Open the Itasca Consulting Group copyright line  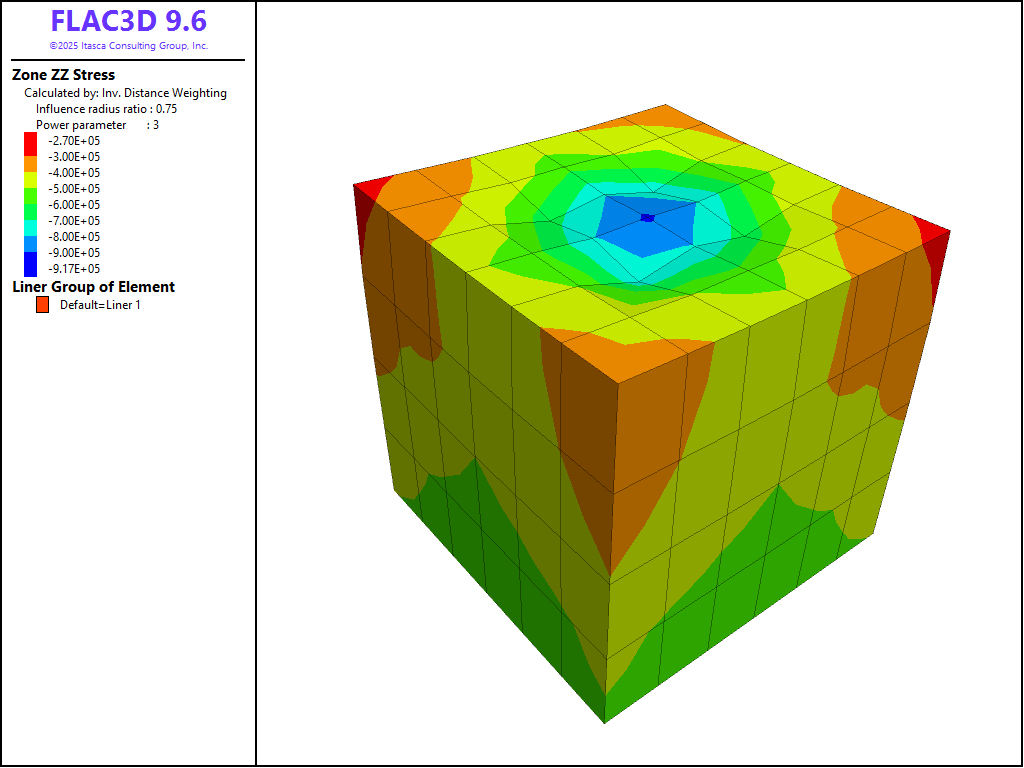(x=129, y=46)
